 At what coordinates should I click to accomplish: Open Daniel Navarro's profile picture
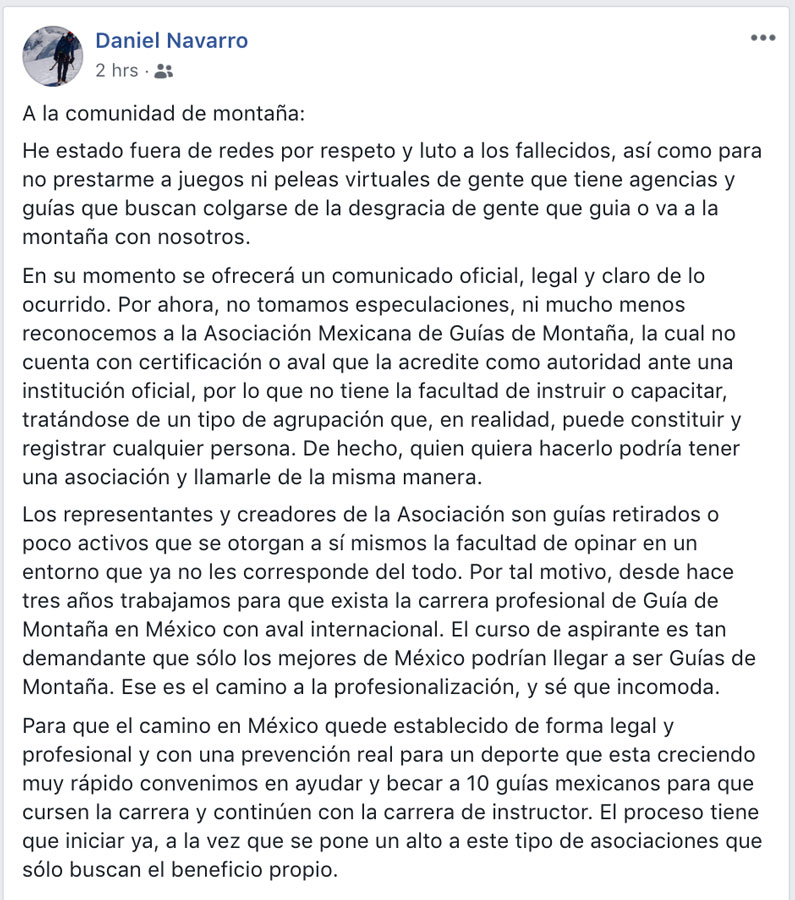tap(52, 55)
